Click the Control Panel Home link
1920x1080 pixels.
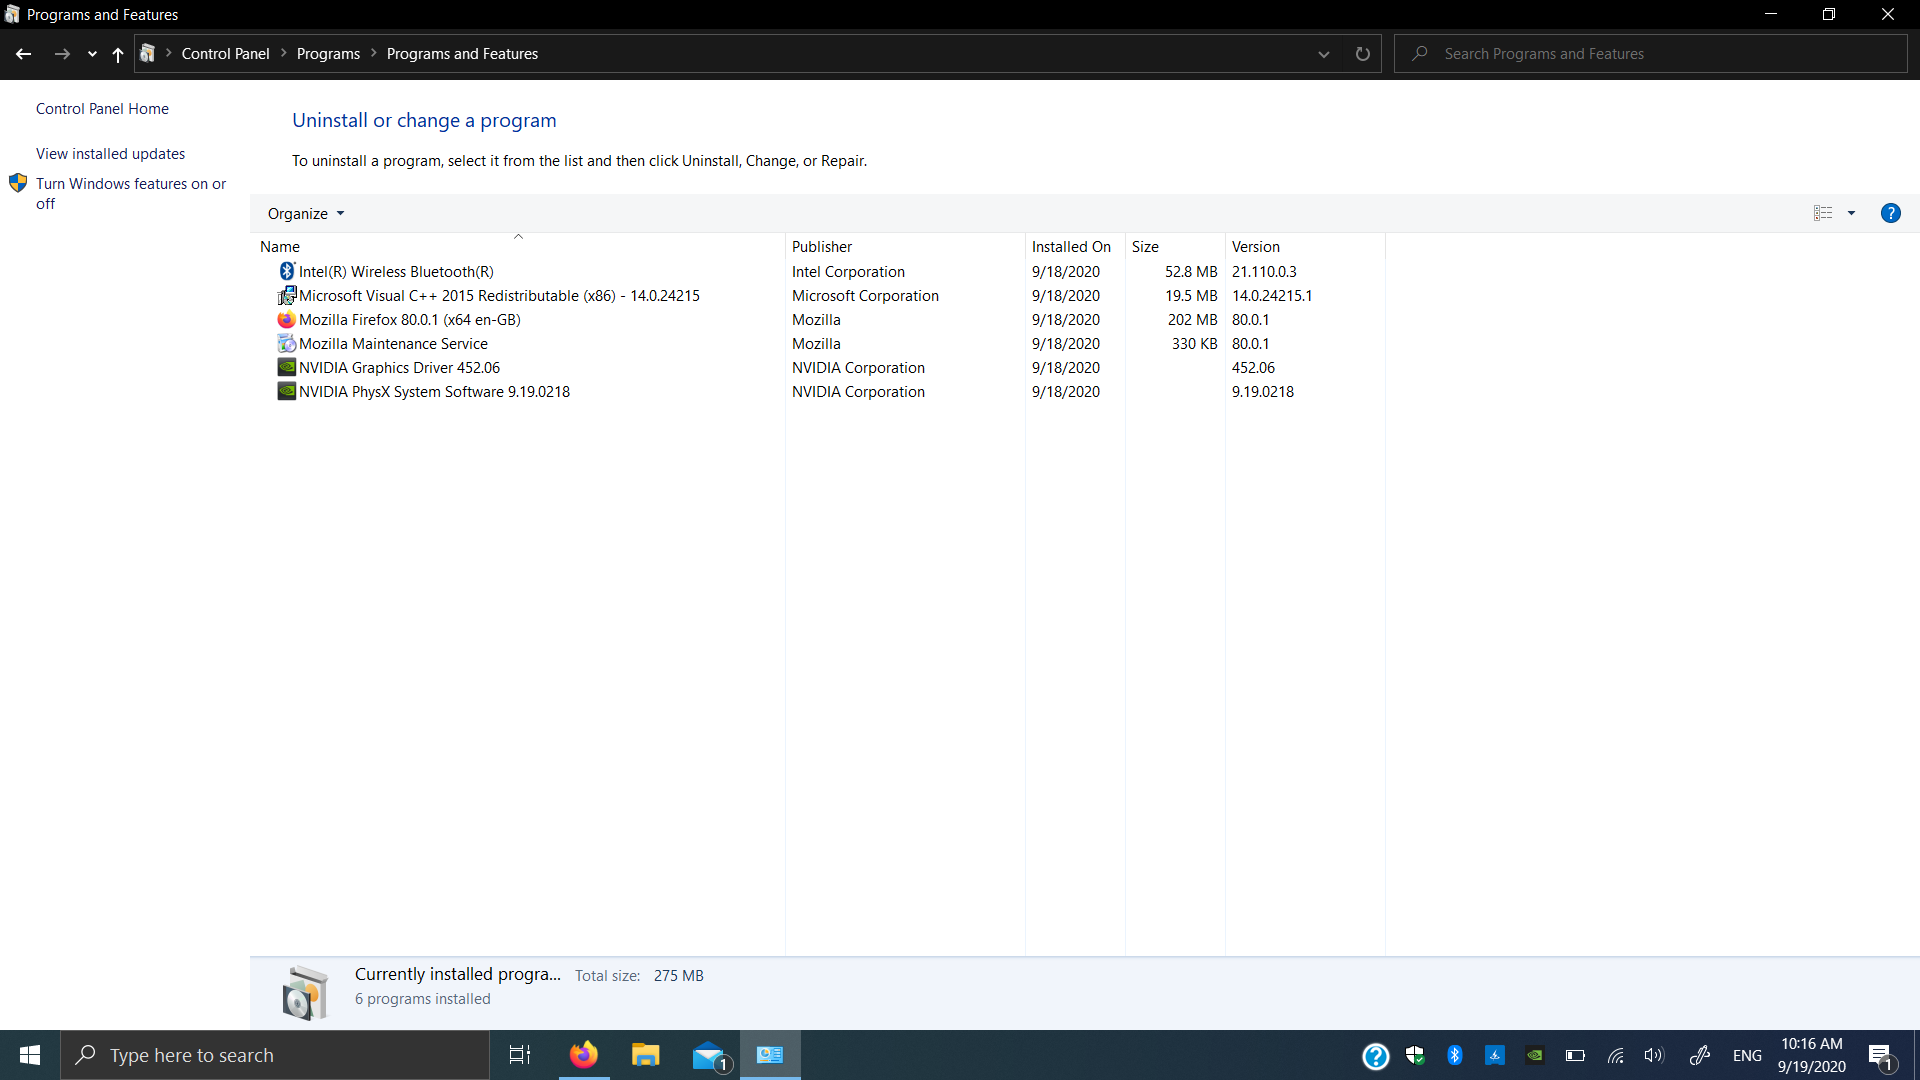point(102,108)
